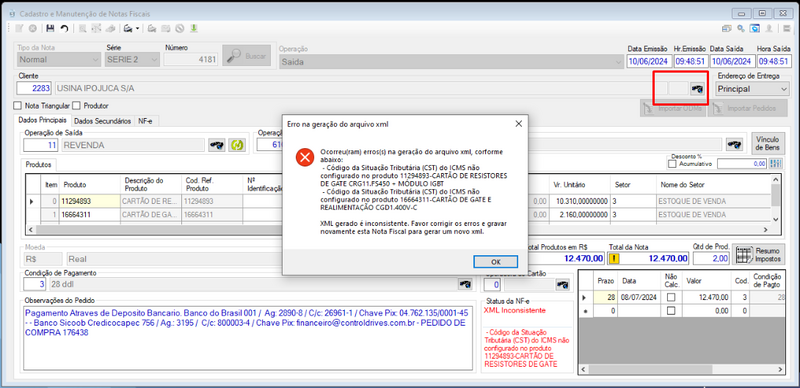Click the user silhouette icon in top-right toolbar
Viewport: 800px width, 388px height.
click(x=768, y=29)
